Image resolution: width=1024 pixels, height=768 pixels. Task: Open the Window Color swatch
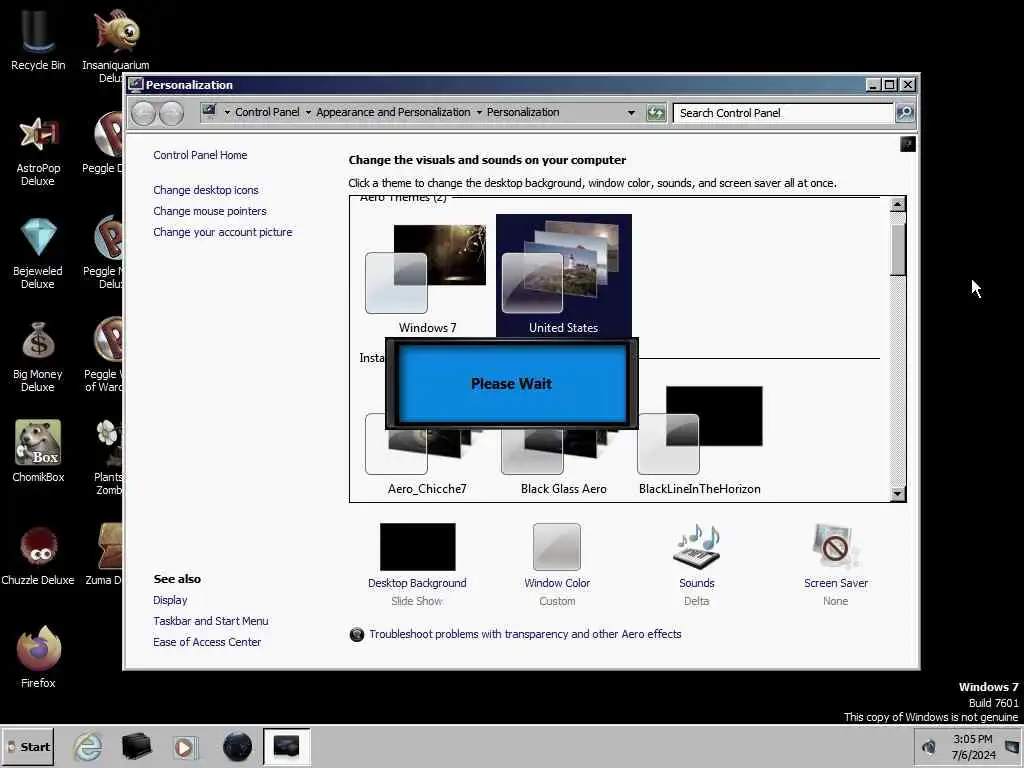coord(556,547)
